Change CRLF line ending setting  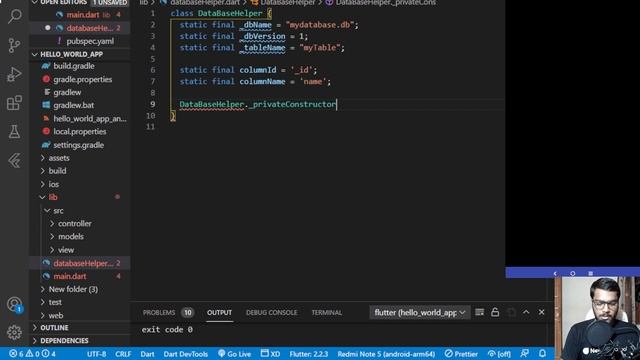(x=123, y=354)
